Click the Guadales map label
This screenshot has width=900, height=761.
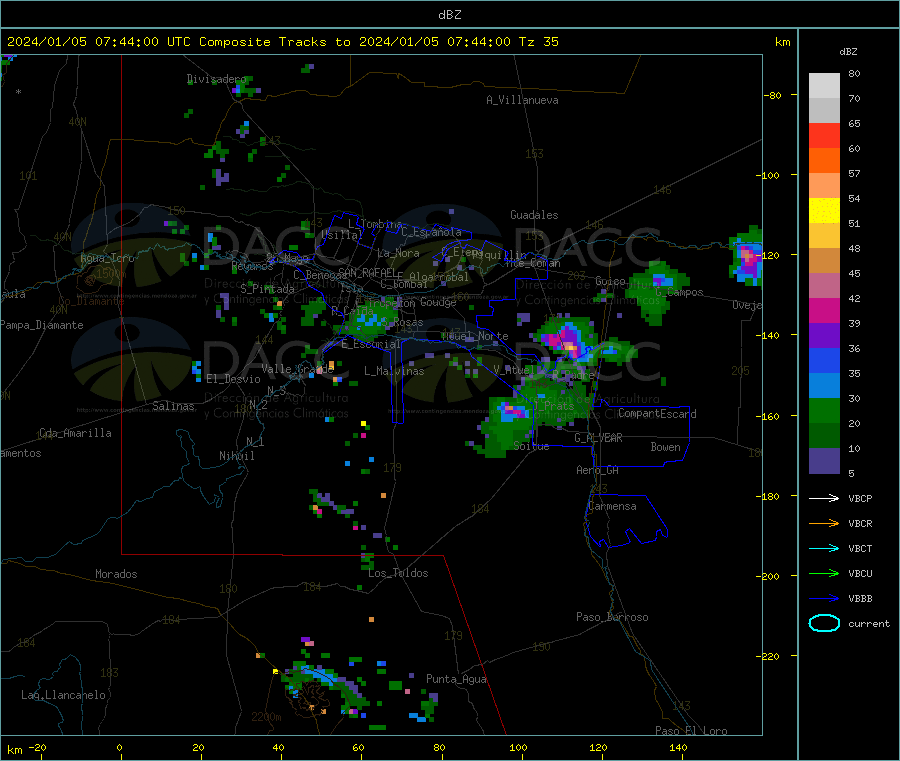[534, 215]
